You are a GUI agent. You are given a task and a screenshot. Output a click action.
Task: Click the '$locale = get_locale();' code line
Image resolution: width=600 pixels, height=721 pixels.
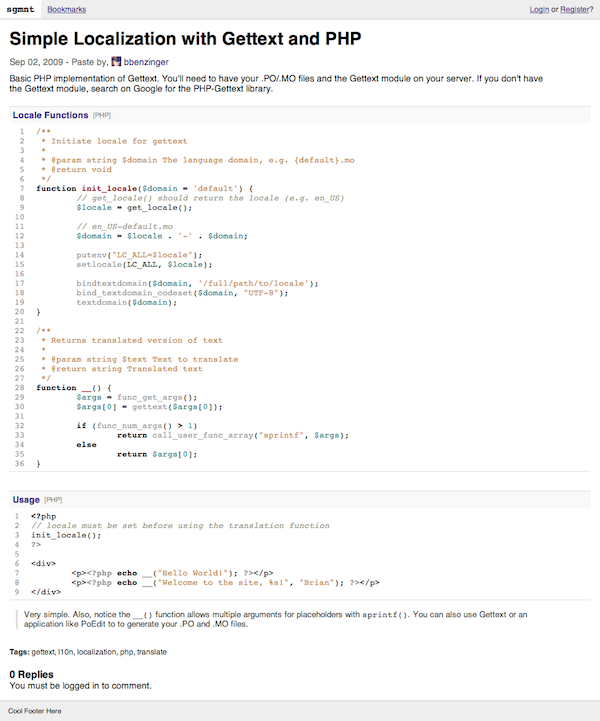pos(134,207)
